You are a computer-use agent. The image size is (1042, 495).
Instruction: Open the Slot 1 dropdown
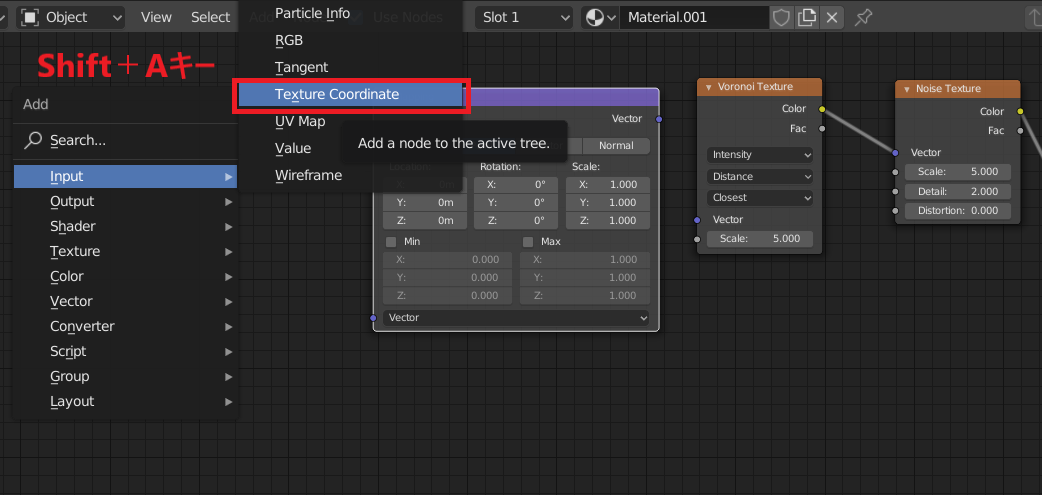click(524, 17)
